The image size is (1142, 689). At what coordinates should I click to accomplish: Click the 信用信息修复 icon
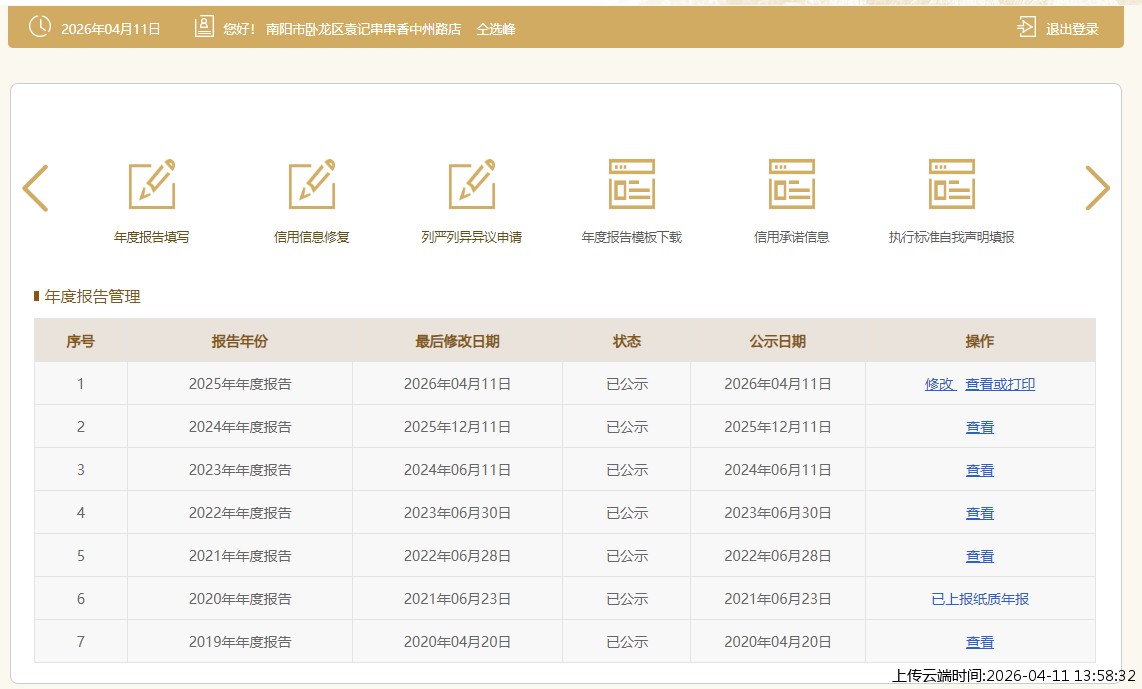(x=312, y=185)
